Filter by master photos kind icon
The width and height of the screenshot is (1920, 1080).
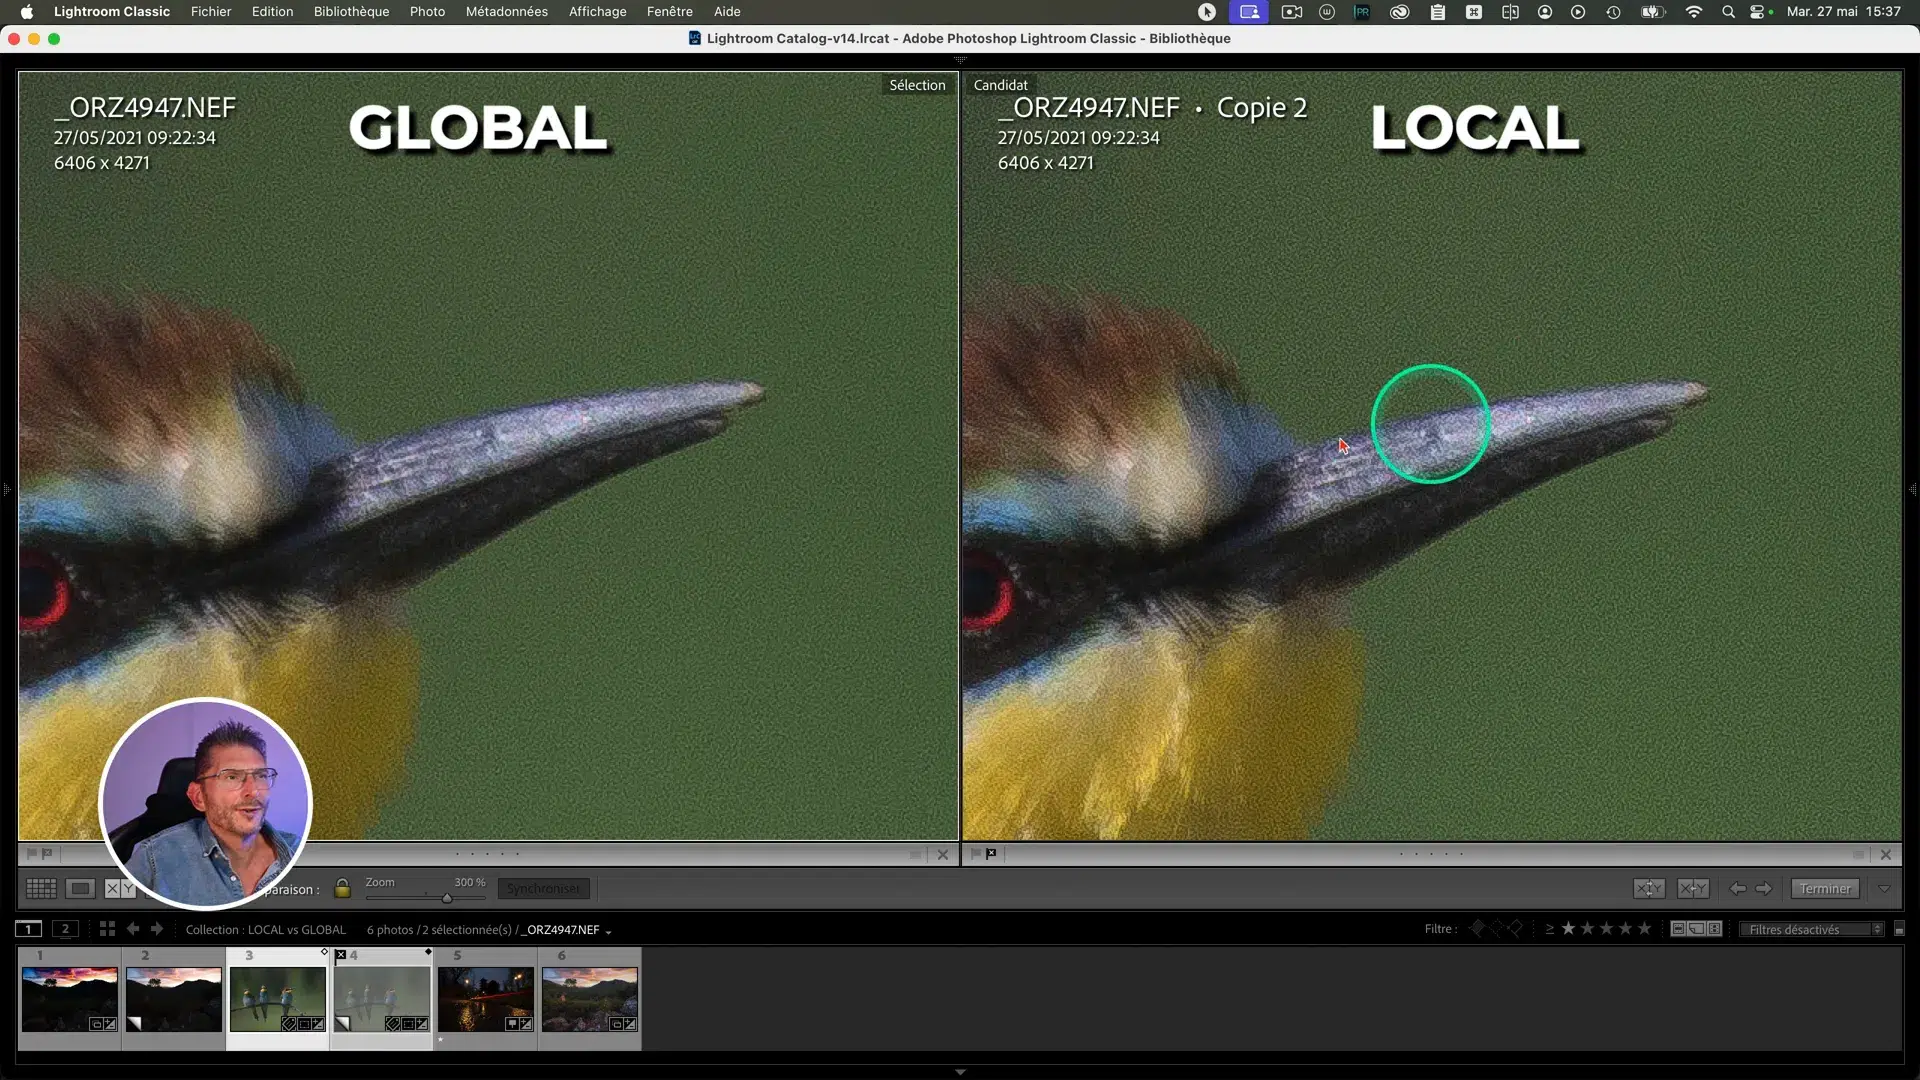1678,929
